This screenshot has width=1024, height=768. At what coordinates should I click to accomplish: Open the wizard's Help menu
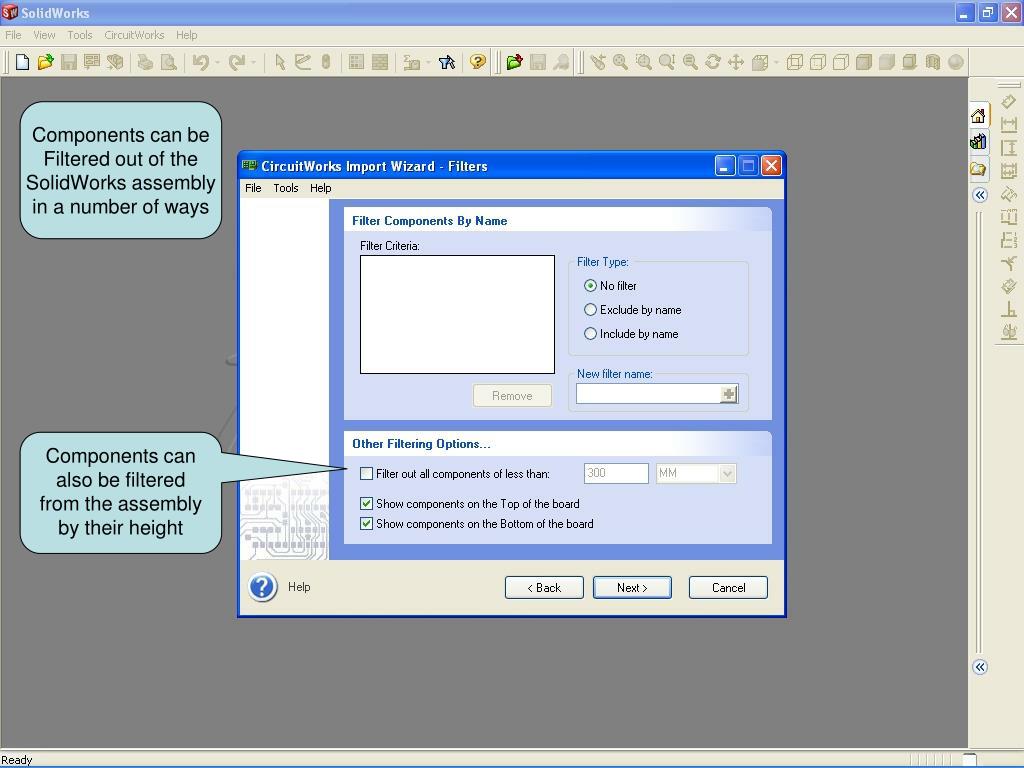321,188
